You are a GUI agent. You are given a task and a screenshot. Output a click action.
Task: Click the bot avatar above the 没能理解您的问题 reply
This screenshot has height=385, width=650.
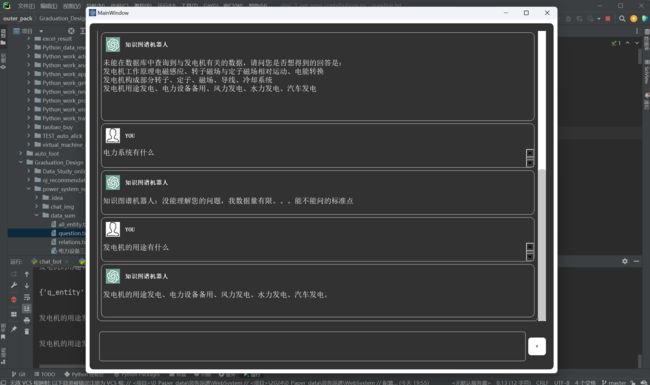tap(113, 182)
